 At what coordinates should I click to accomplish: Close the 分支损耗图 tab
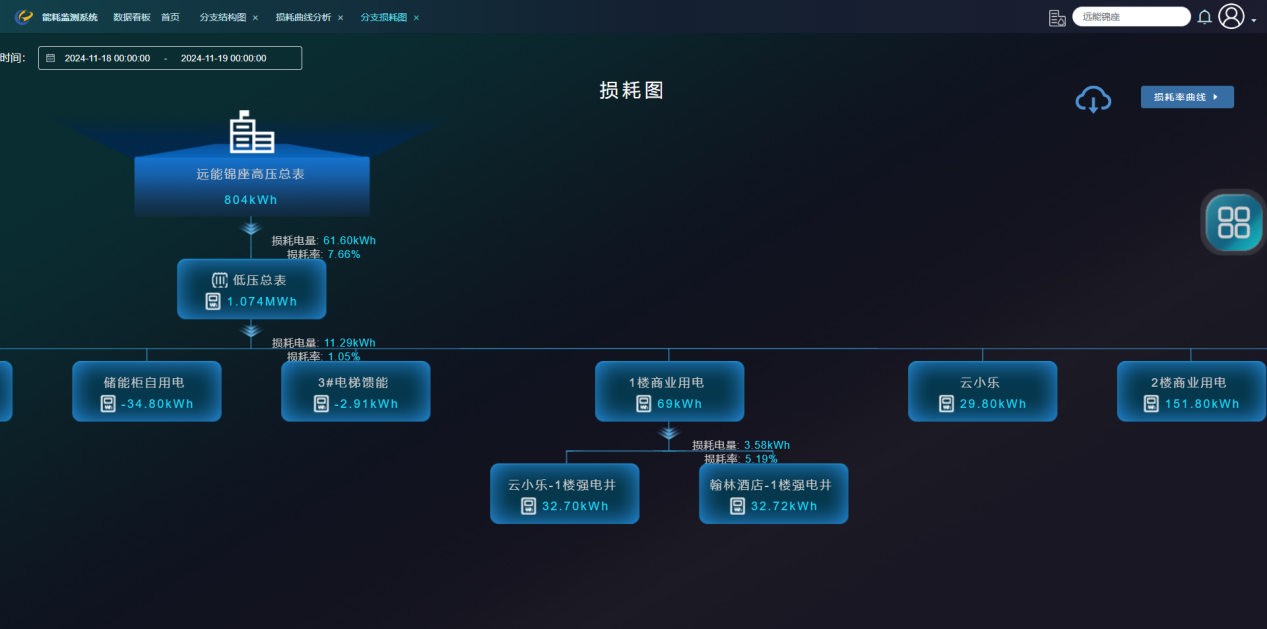tap(416, 18)
